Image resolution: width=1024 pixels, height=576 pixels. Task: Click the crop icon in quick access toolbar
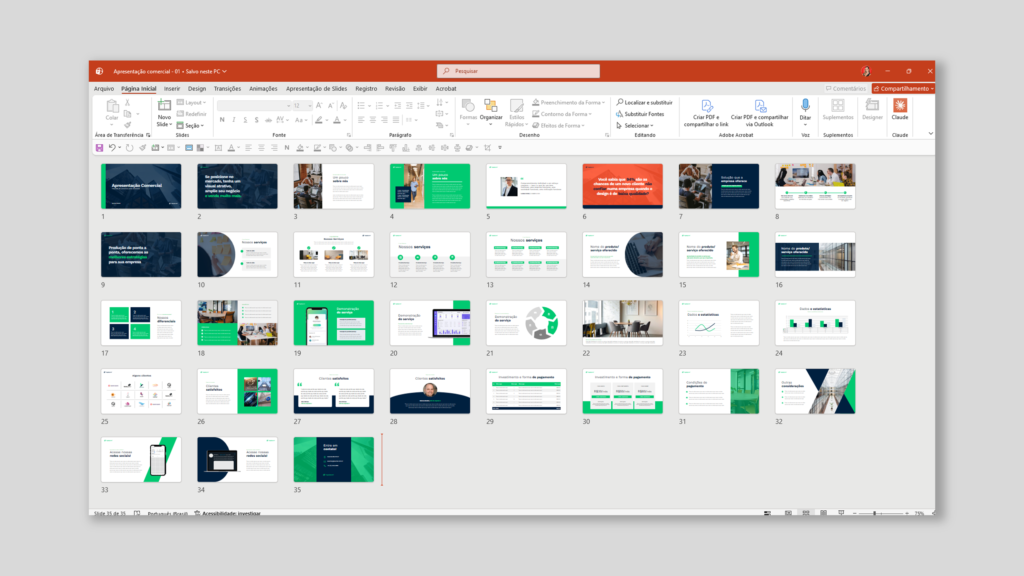[487, 148]
